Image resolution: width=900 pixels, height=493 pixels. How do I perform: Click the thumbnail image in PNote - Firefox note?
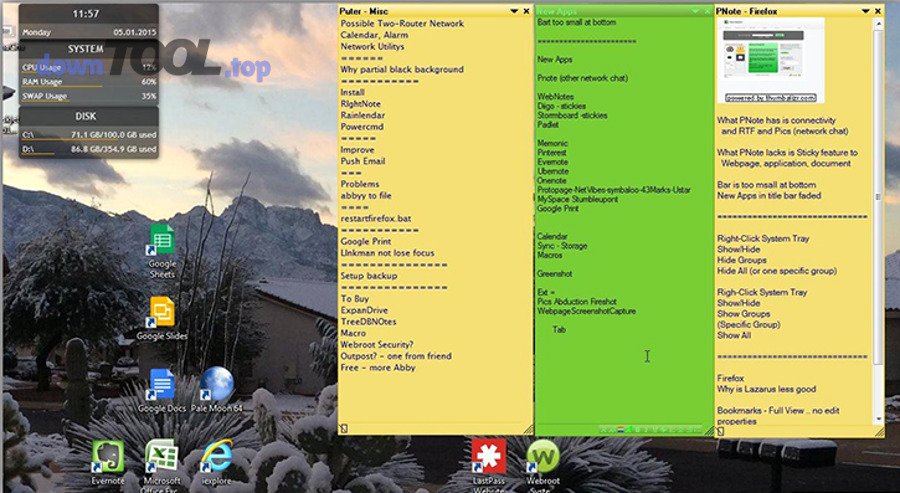click(770, 58)
